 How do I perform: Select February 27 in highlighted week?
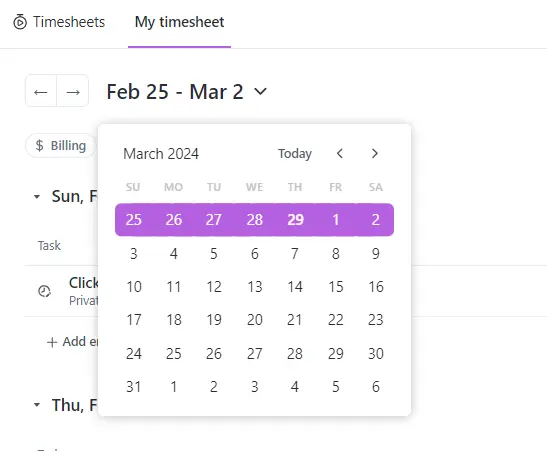[214, 220]
